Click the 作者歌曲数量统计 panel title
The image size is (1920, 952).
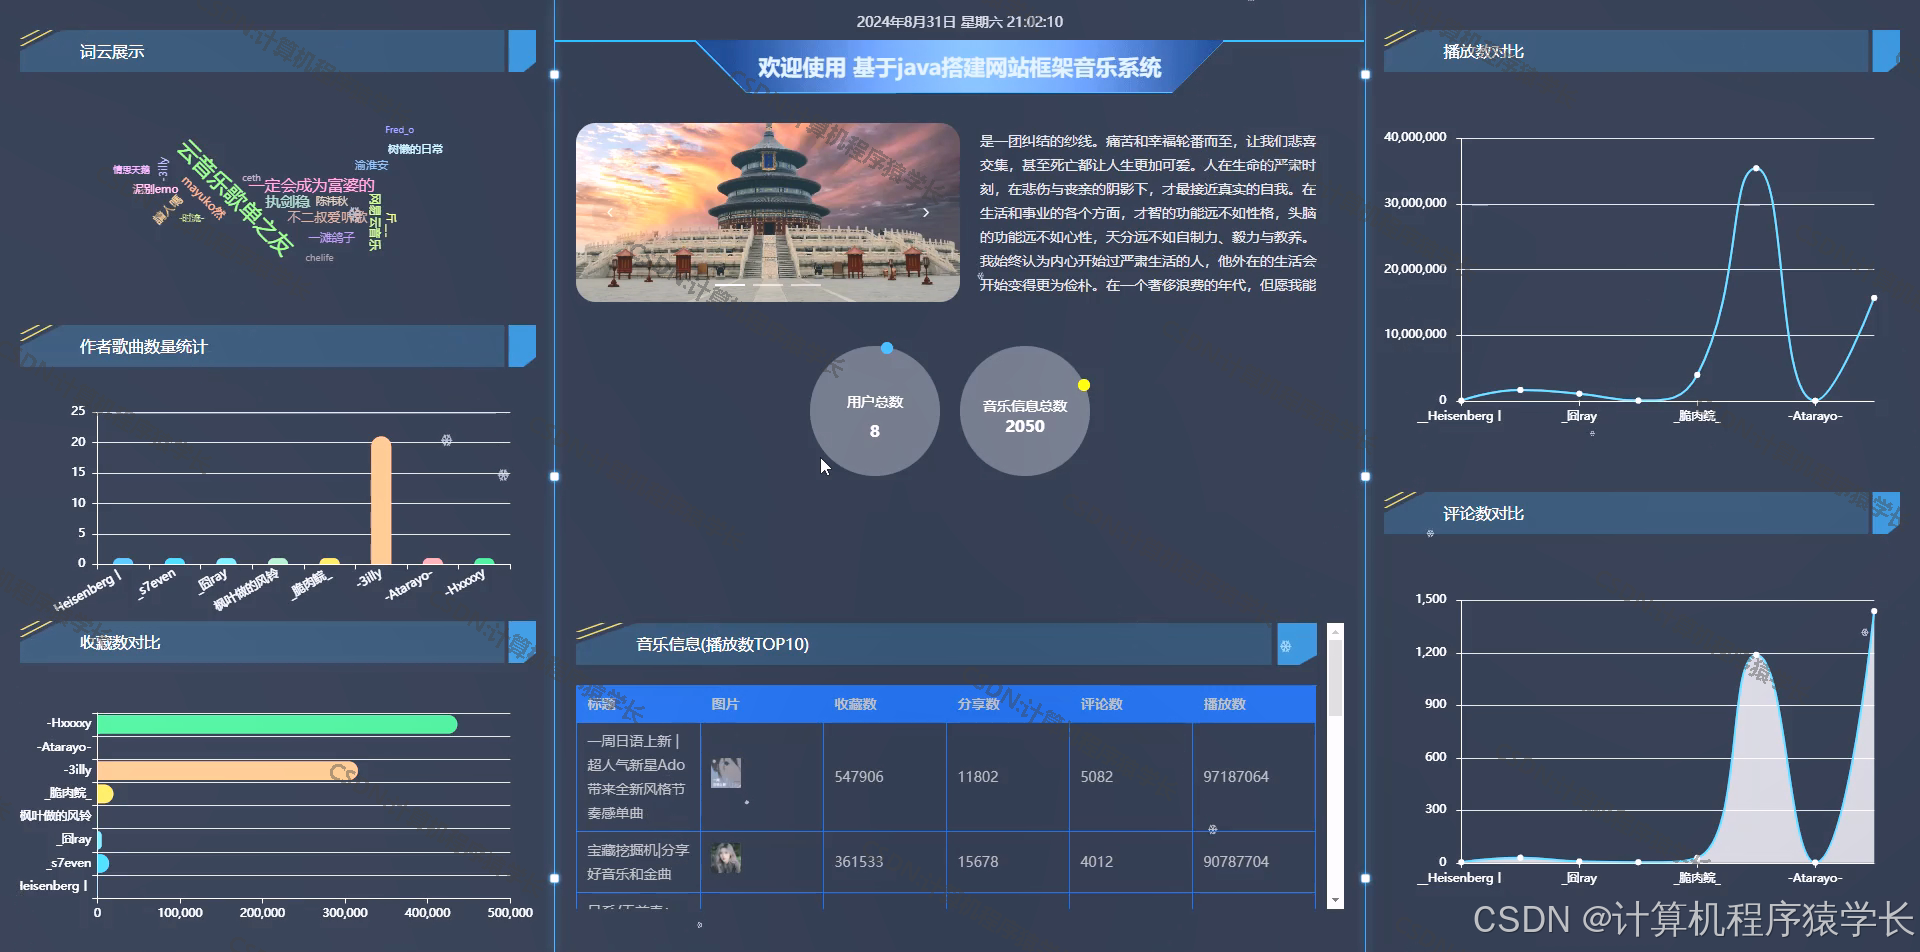click(144, 347)
